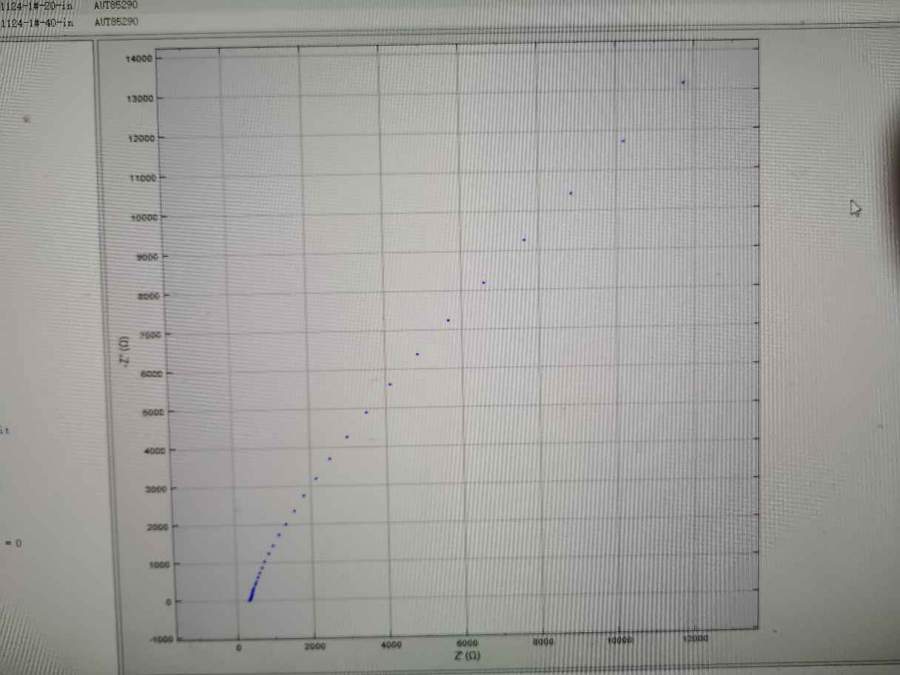Click the 4000 tick label on horizontal axis
This screenshot has width=900, height=675.
pyautogui.click(x=391, y=645)
